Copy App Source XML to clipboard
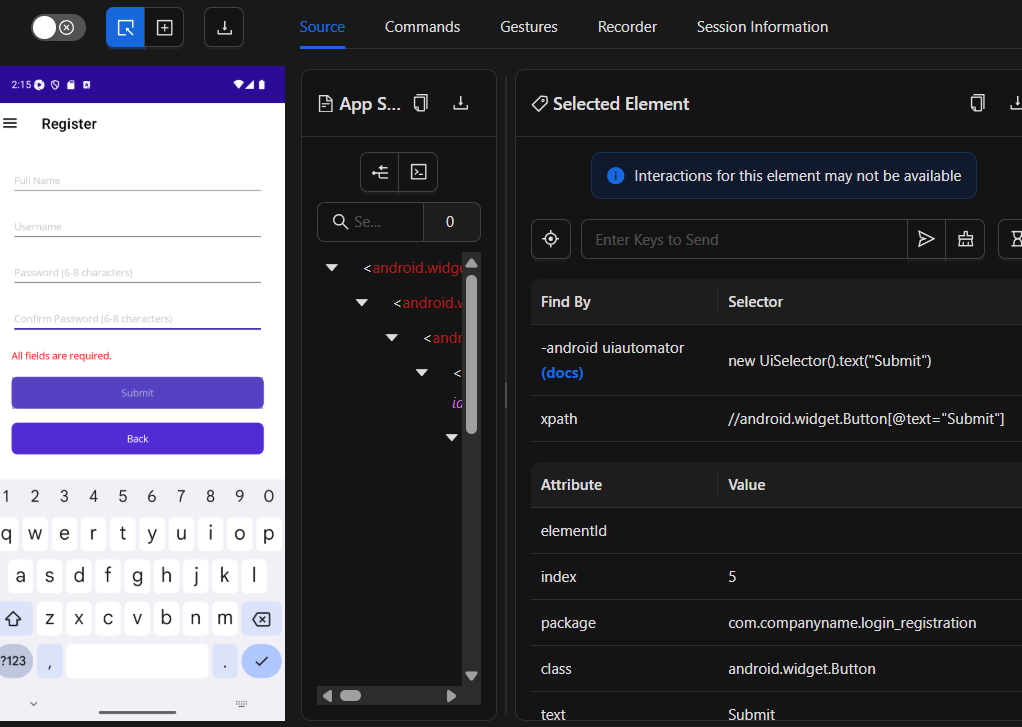Image resolution: width=1022 pixels, height=727 pixels. coord(421,104)
